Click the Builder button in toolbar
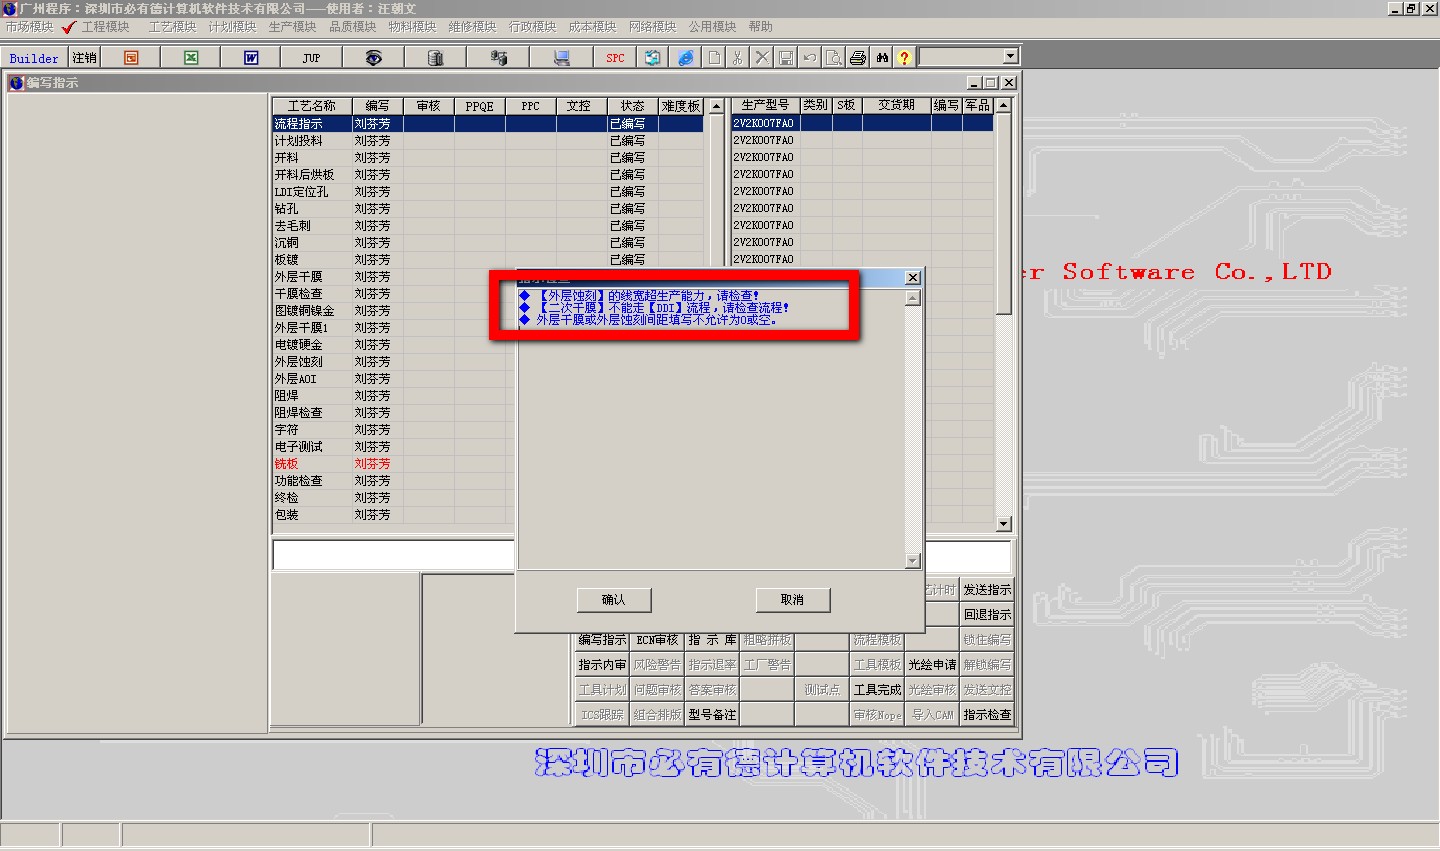This screenshot has width=1440, height=851. 34,58
